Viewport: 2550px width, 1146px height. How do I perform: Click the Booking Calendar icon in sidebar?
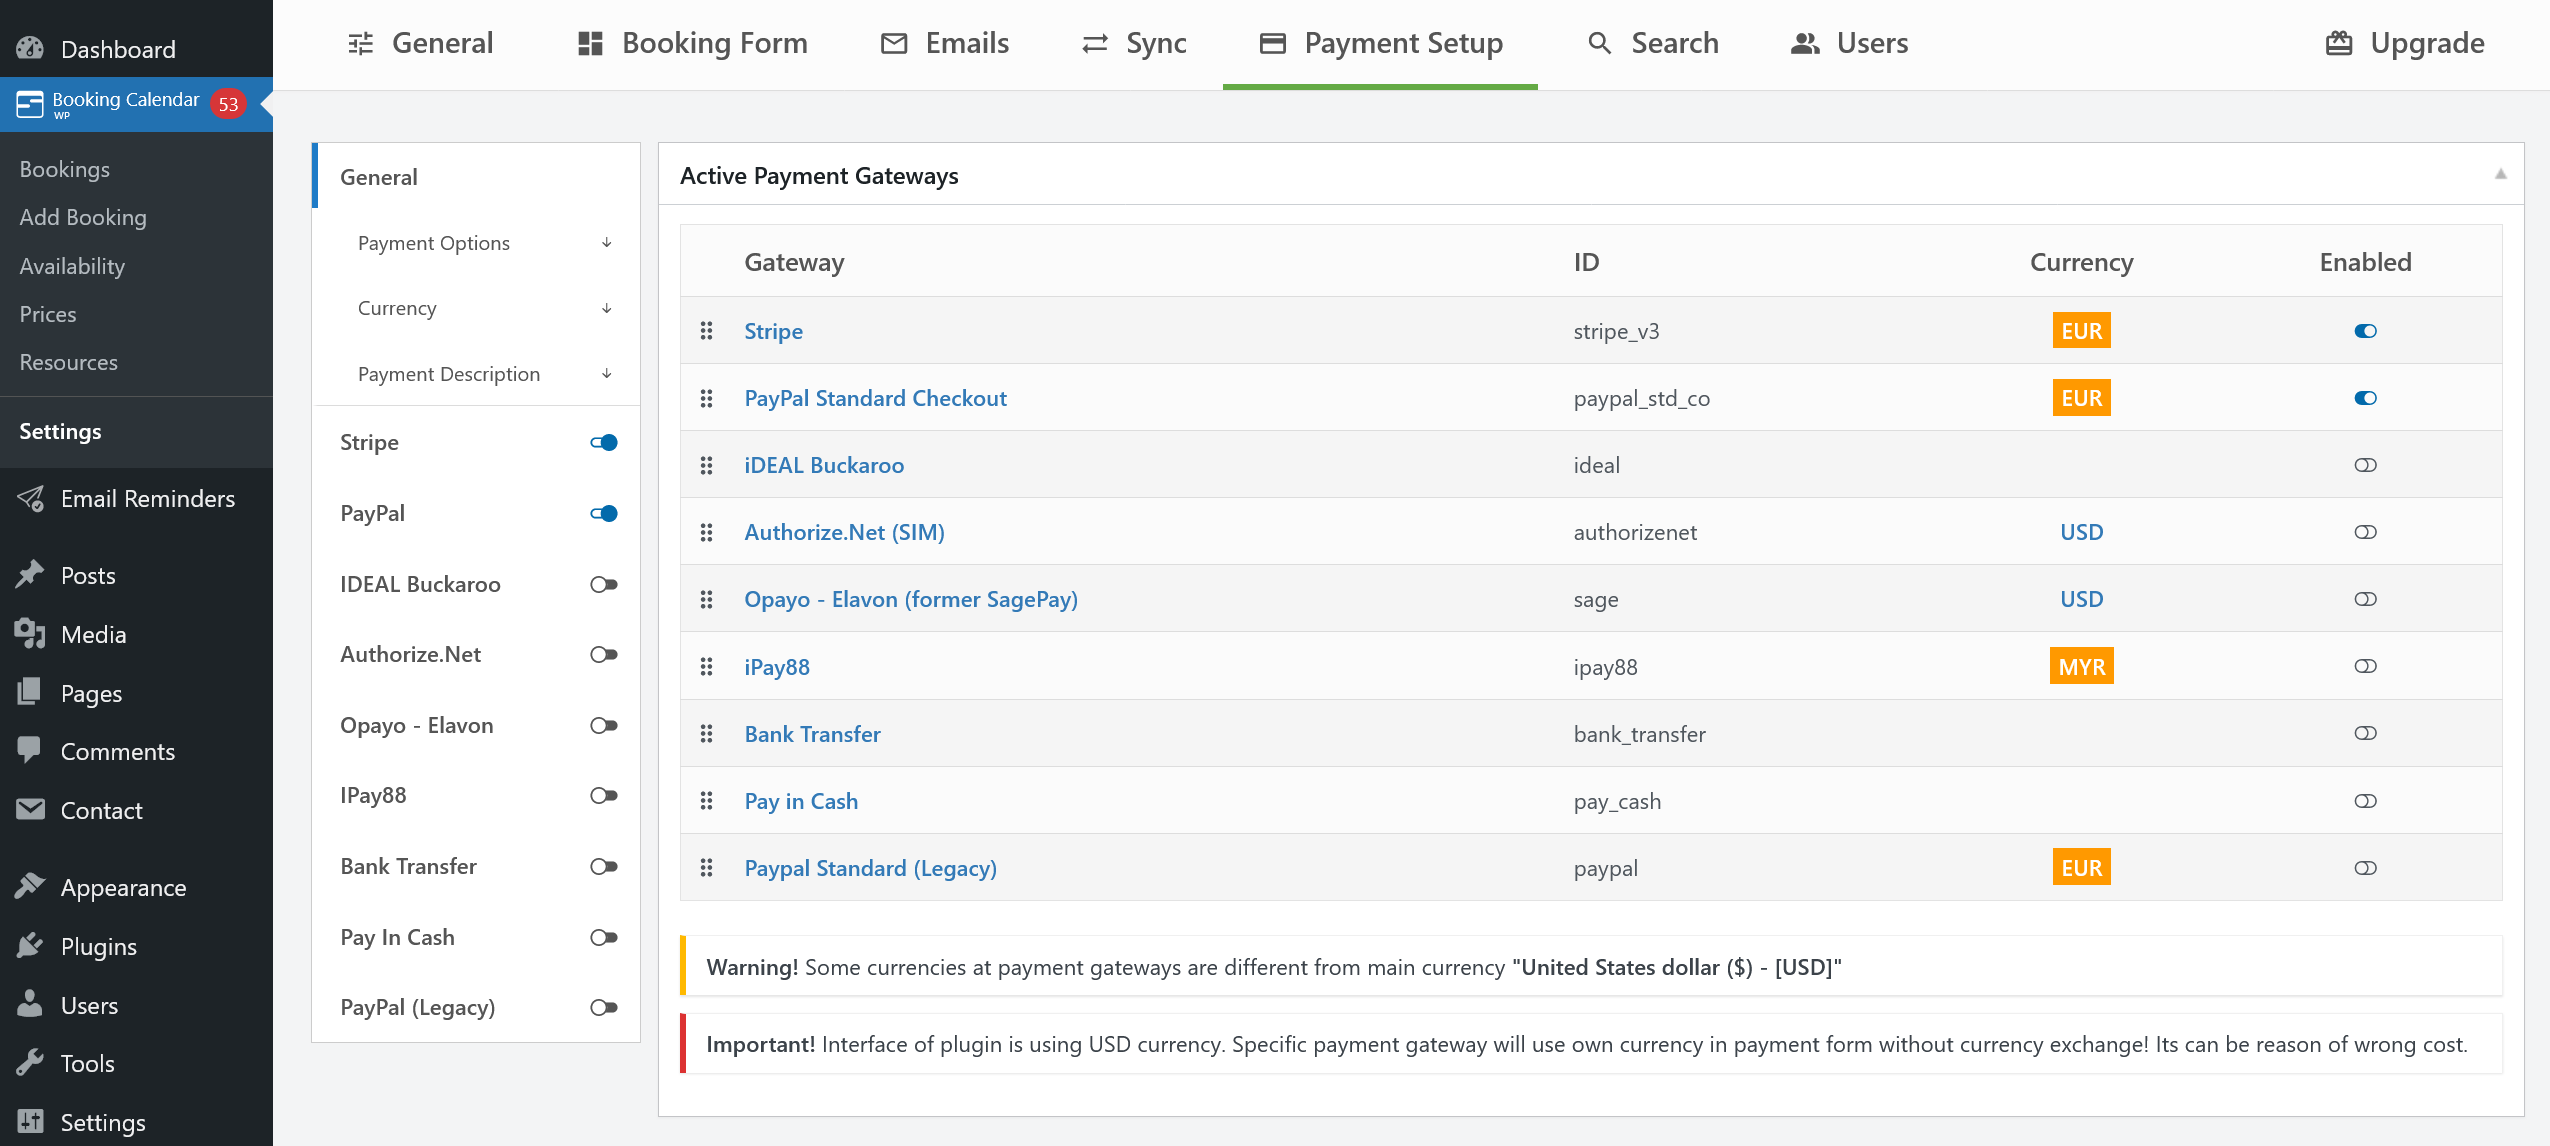[x=30, y=104]
